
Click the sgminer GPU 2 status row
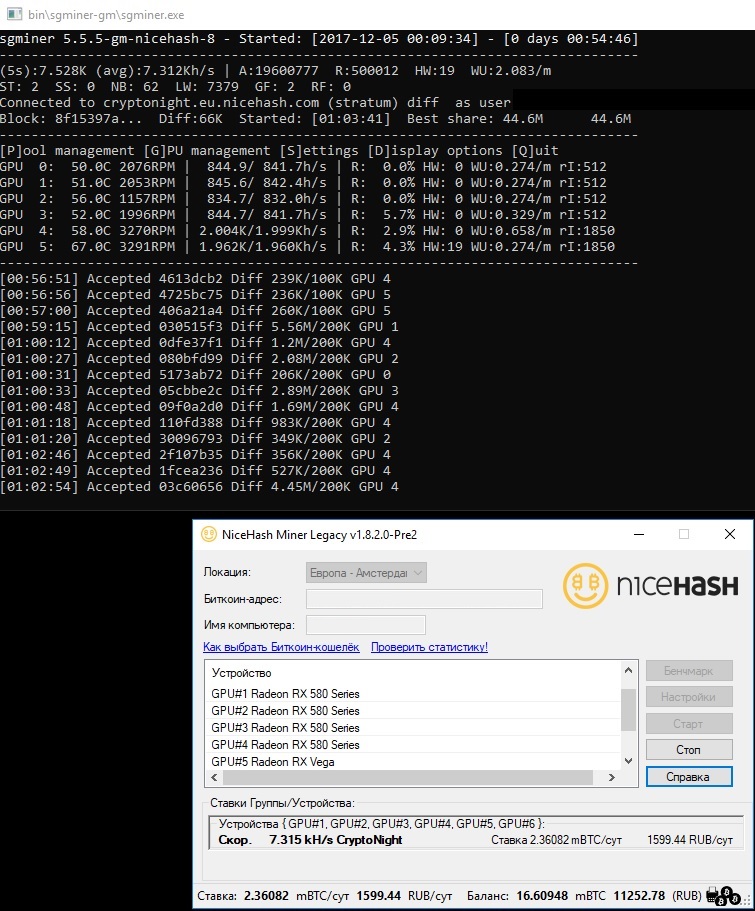pos(303,199)
